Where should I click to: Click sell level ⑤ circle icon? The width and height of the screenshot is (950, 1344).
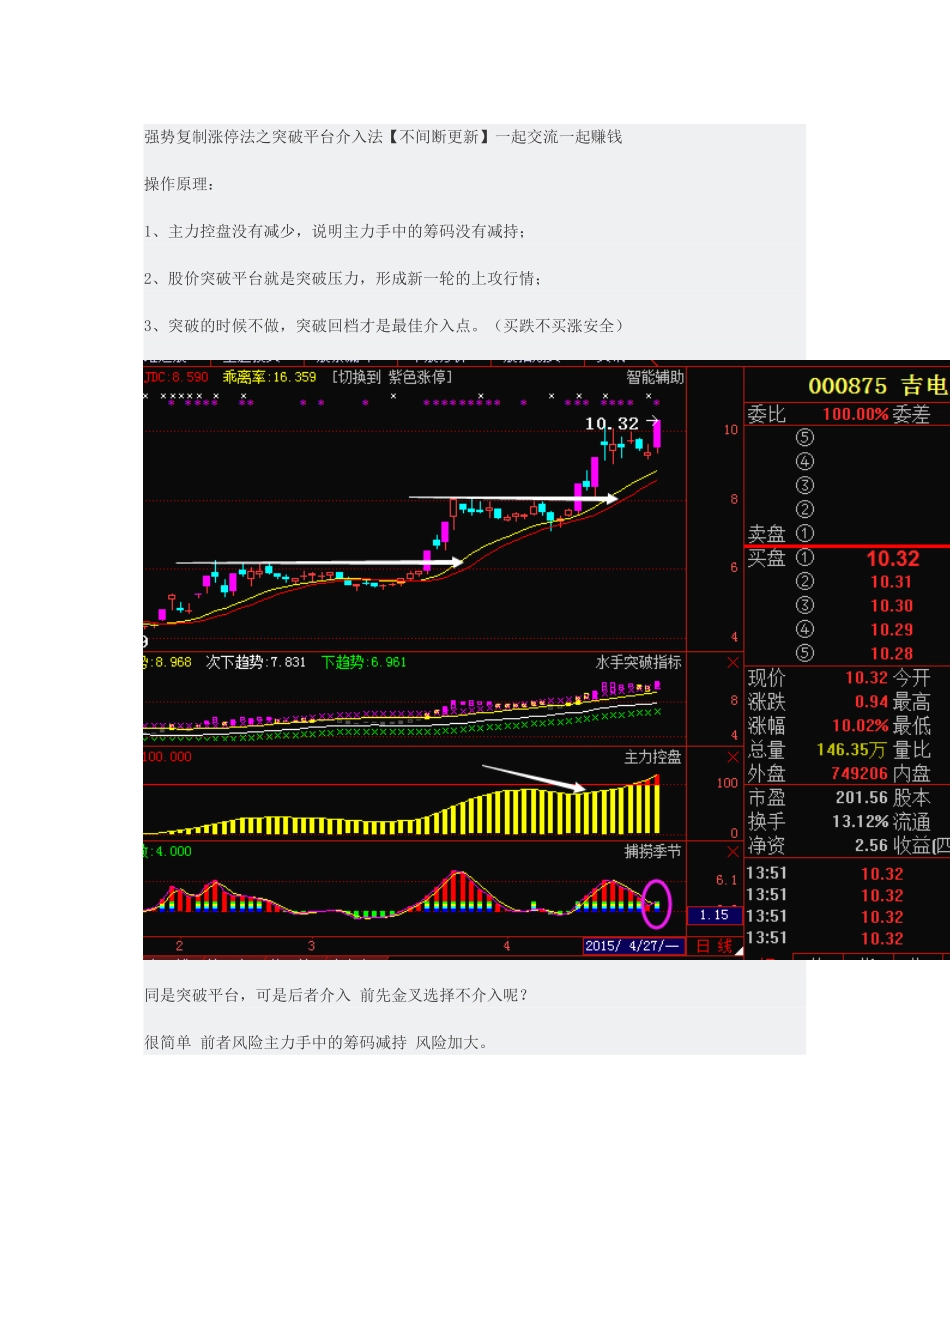click(x=805, y=438)
